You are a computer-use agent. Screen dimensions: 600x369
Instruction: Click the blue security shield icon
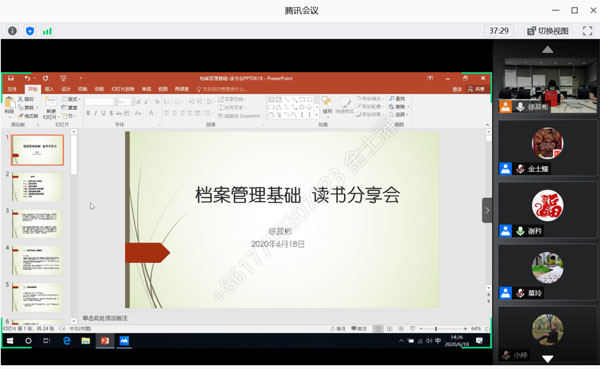[30, 31]
